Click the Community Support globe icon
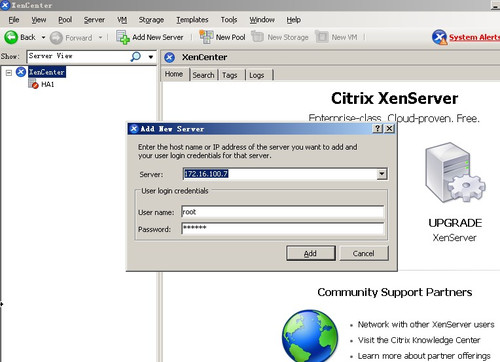This screenshot has width=500, height=362. [310, 336]
